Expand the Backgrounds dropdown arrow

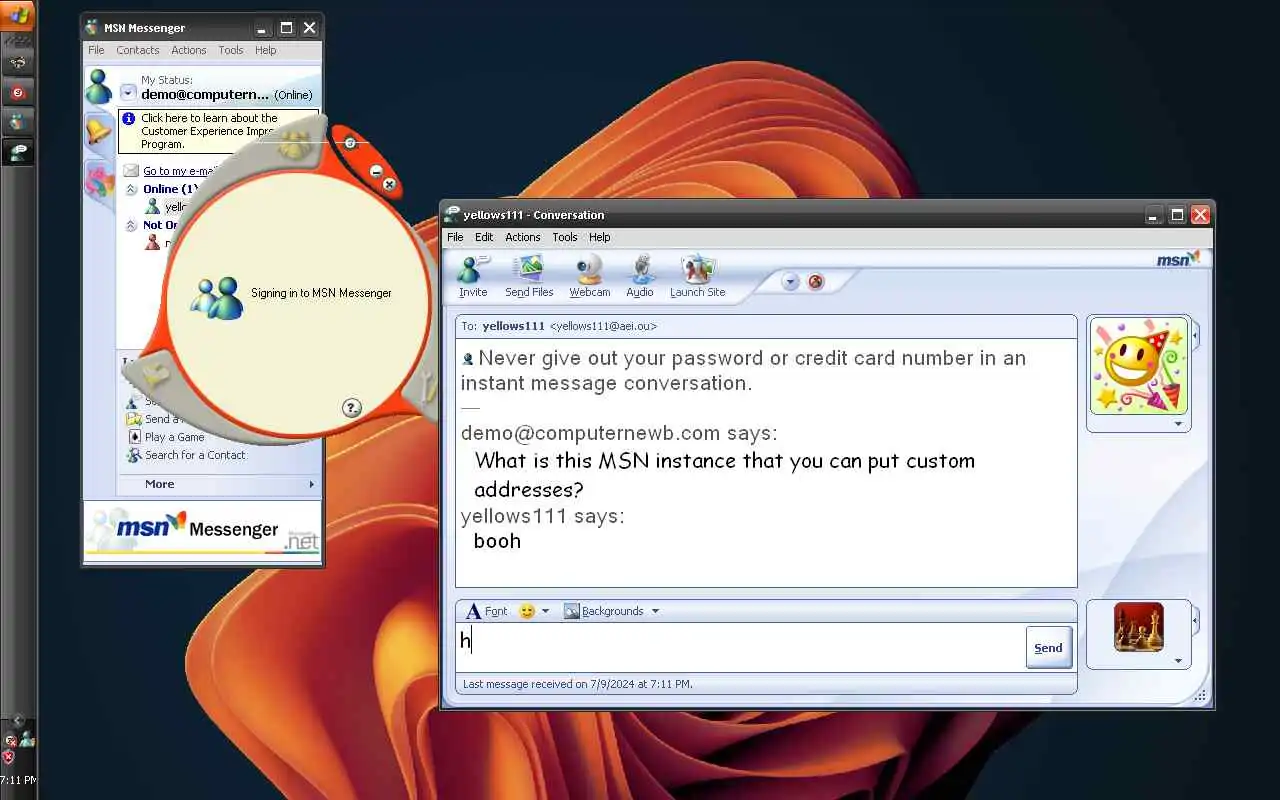tap(655, 611)
